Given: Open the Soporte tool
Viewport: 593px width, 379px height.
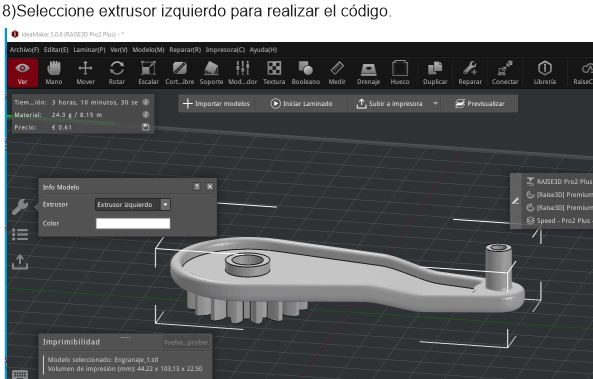Looking at the screenshot, I should click(211, 73).
